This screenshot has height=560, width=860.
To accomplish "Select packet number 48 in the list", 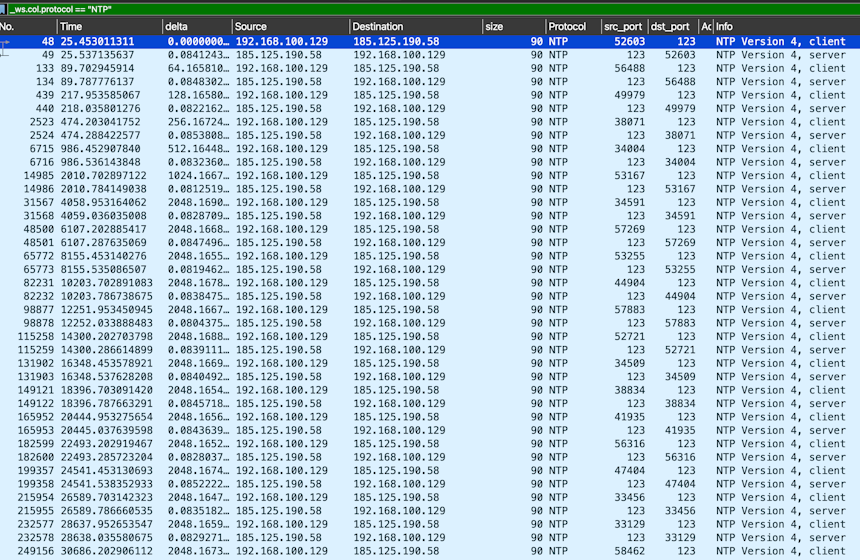I will (x=430, y=41).
